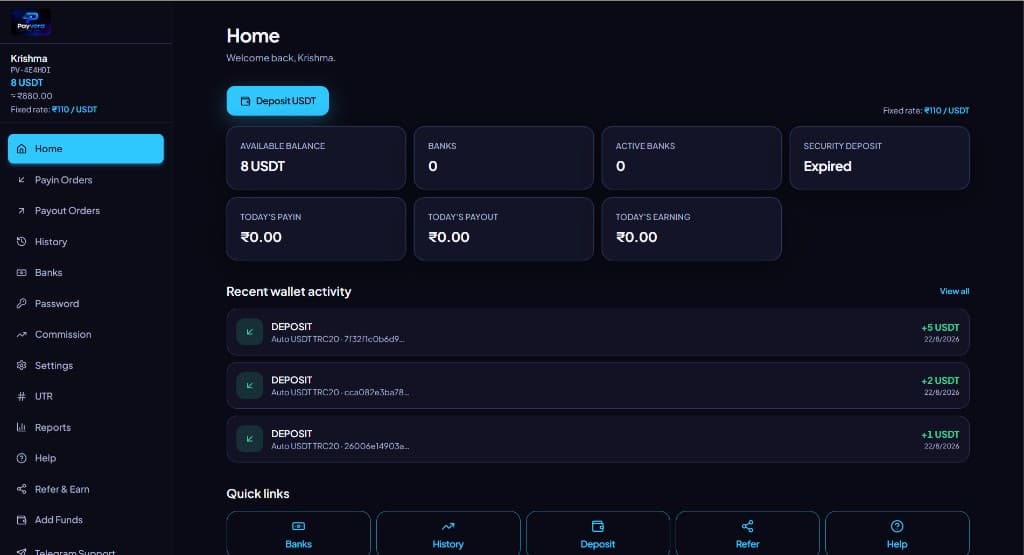Open the Reports sidebar entry
The image size is (1024, 555).
coord(86,427)
